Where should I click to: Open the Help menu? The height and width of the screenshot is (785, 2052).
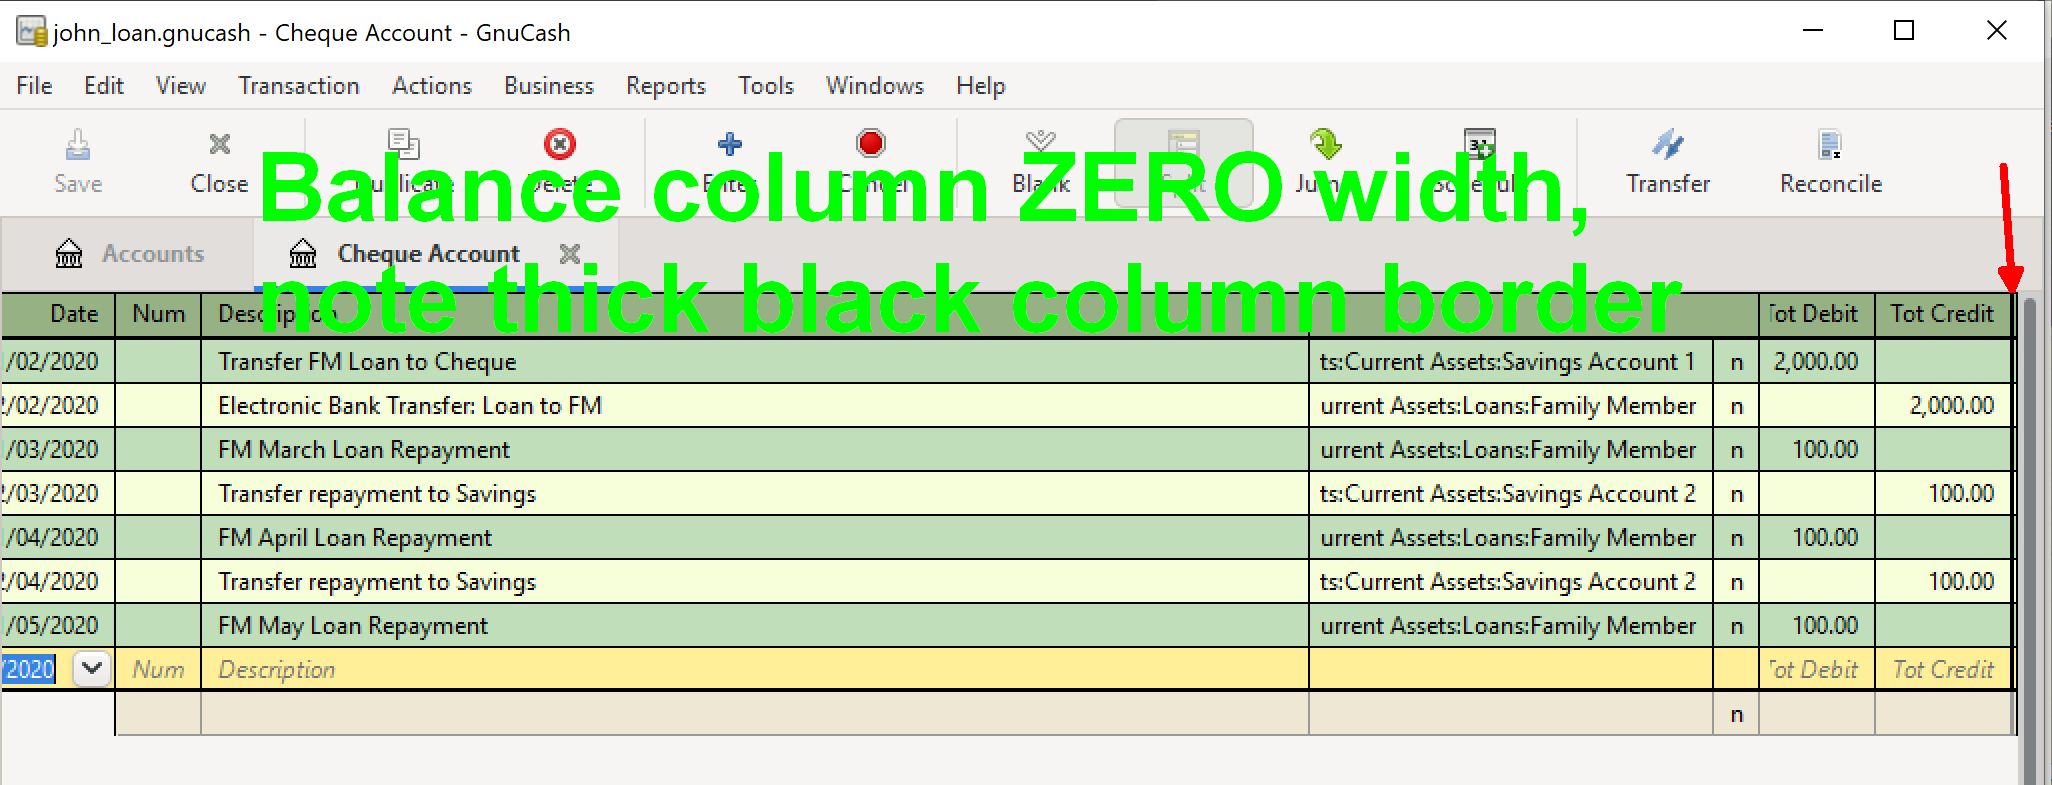click(x=980, y=86)
